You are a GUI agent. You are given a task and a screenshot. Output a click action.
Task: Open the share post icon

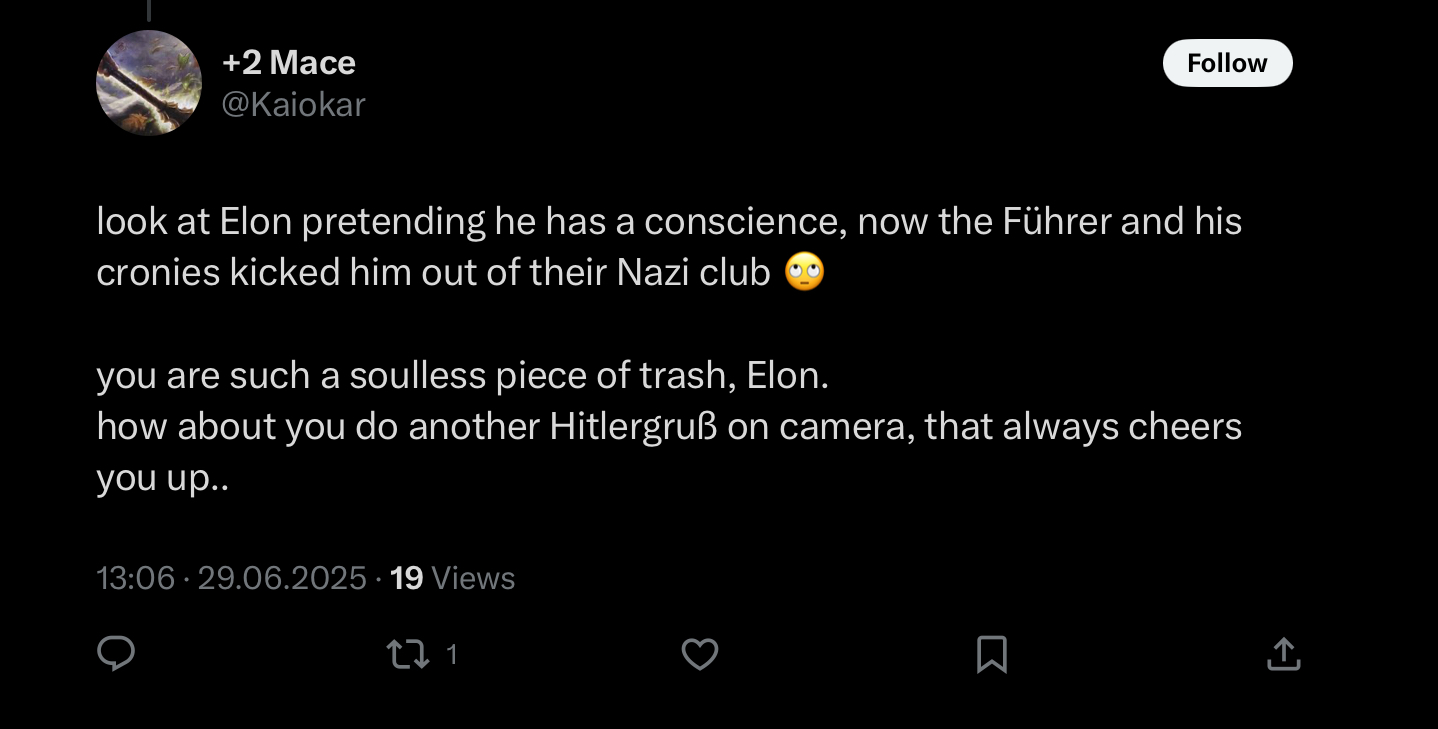1283,654
